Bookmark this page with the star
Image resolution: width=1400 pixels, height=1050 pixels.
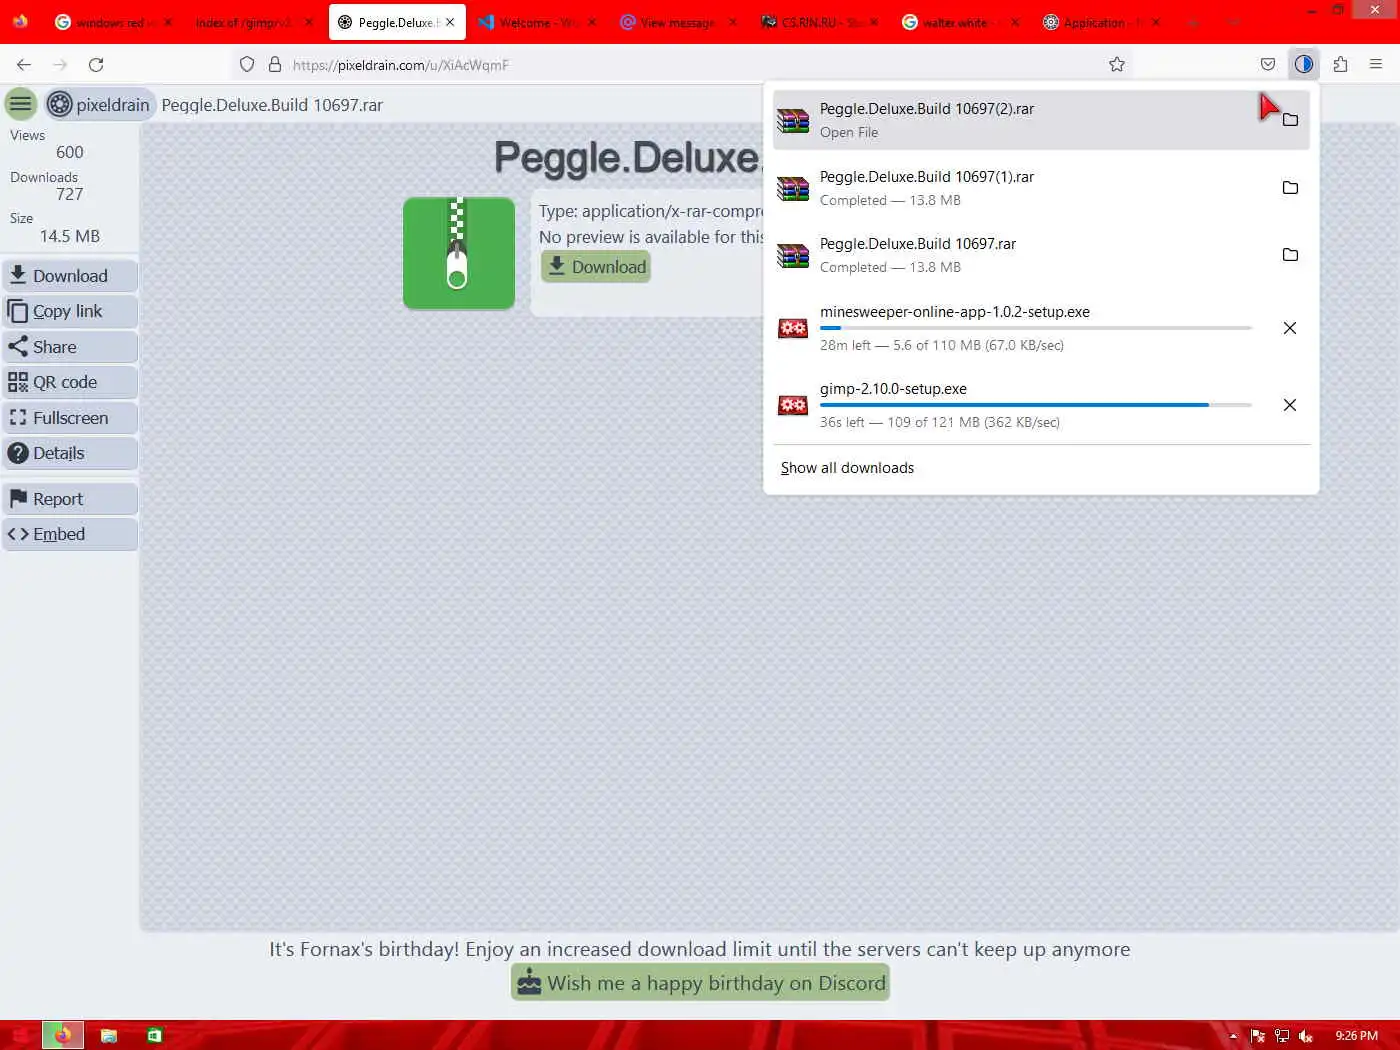1117,64
